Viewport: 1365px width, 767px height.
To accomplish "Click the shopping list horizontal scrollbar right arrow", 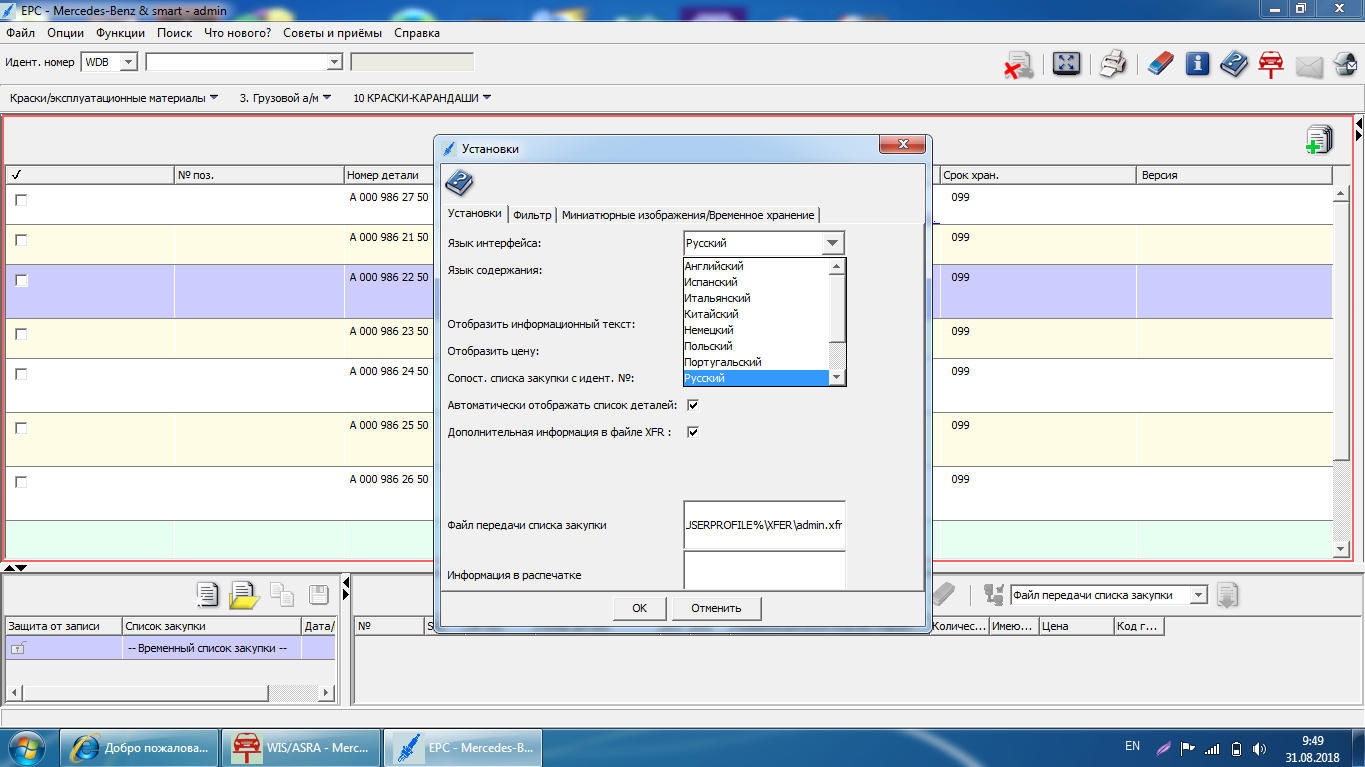I will tap(325, 693).
